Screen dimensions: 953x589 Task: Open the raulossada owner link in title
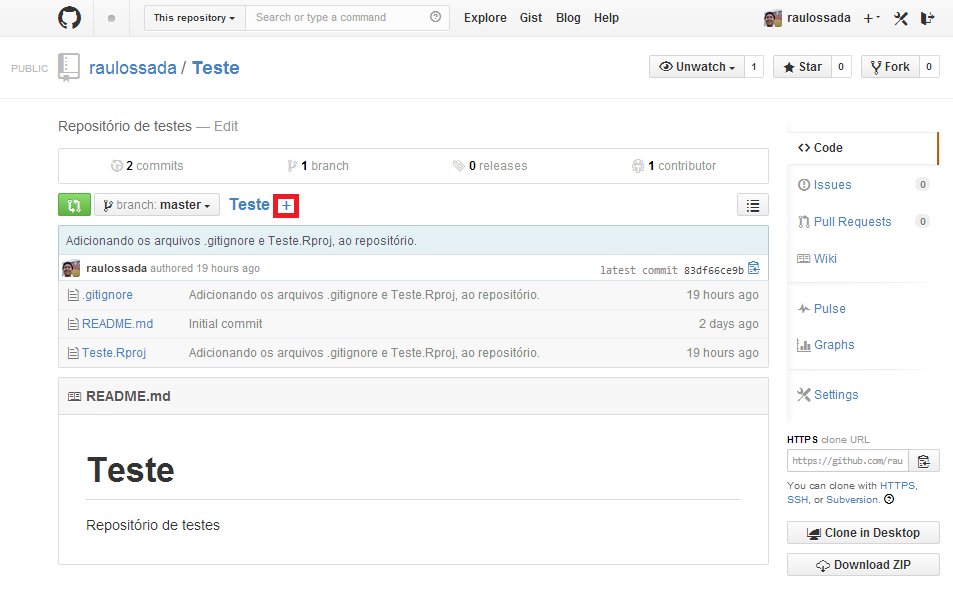132,67
